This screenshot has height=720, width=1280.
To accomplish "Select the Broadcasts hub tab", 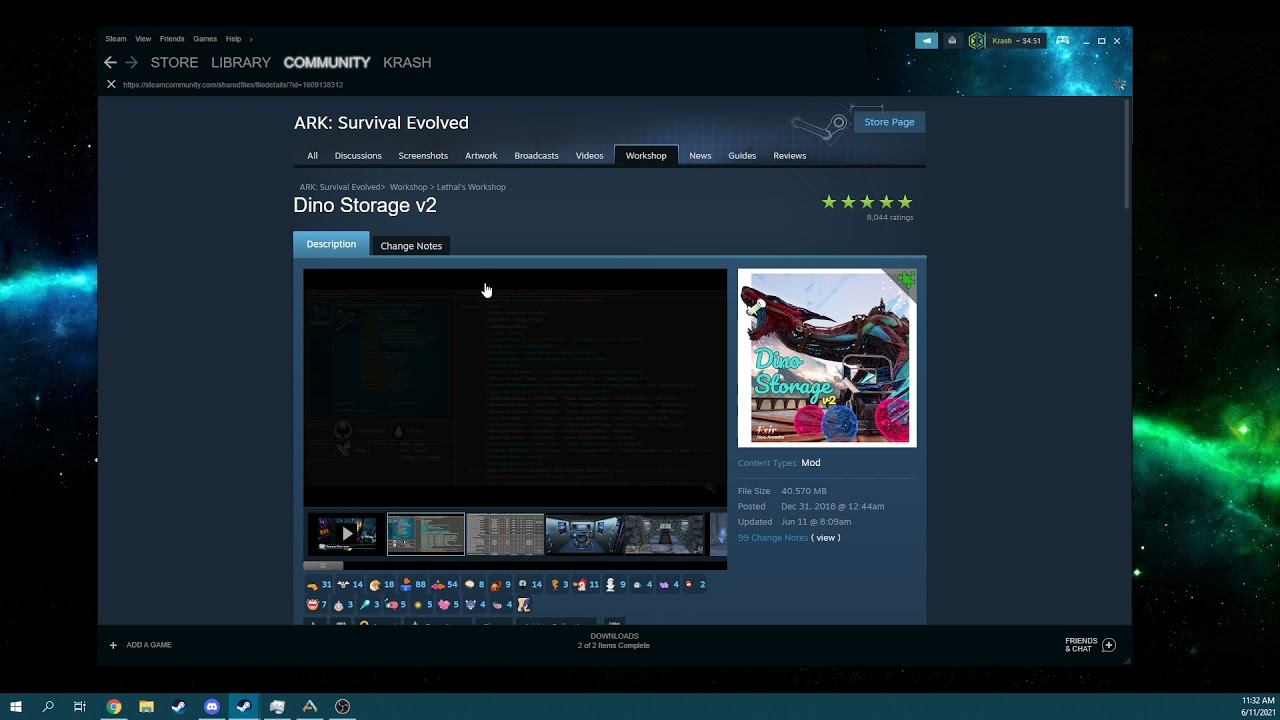I will 536,156.
